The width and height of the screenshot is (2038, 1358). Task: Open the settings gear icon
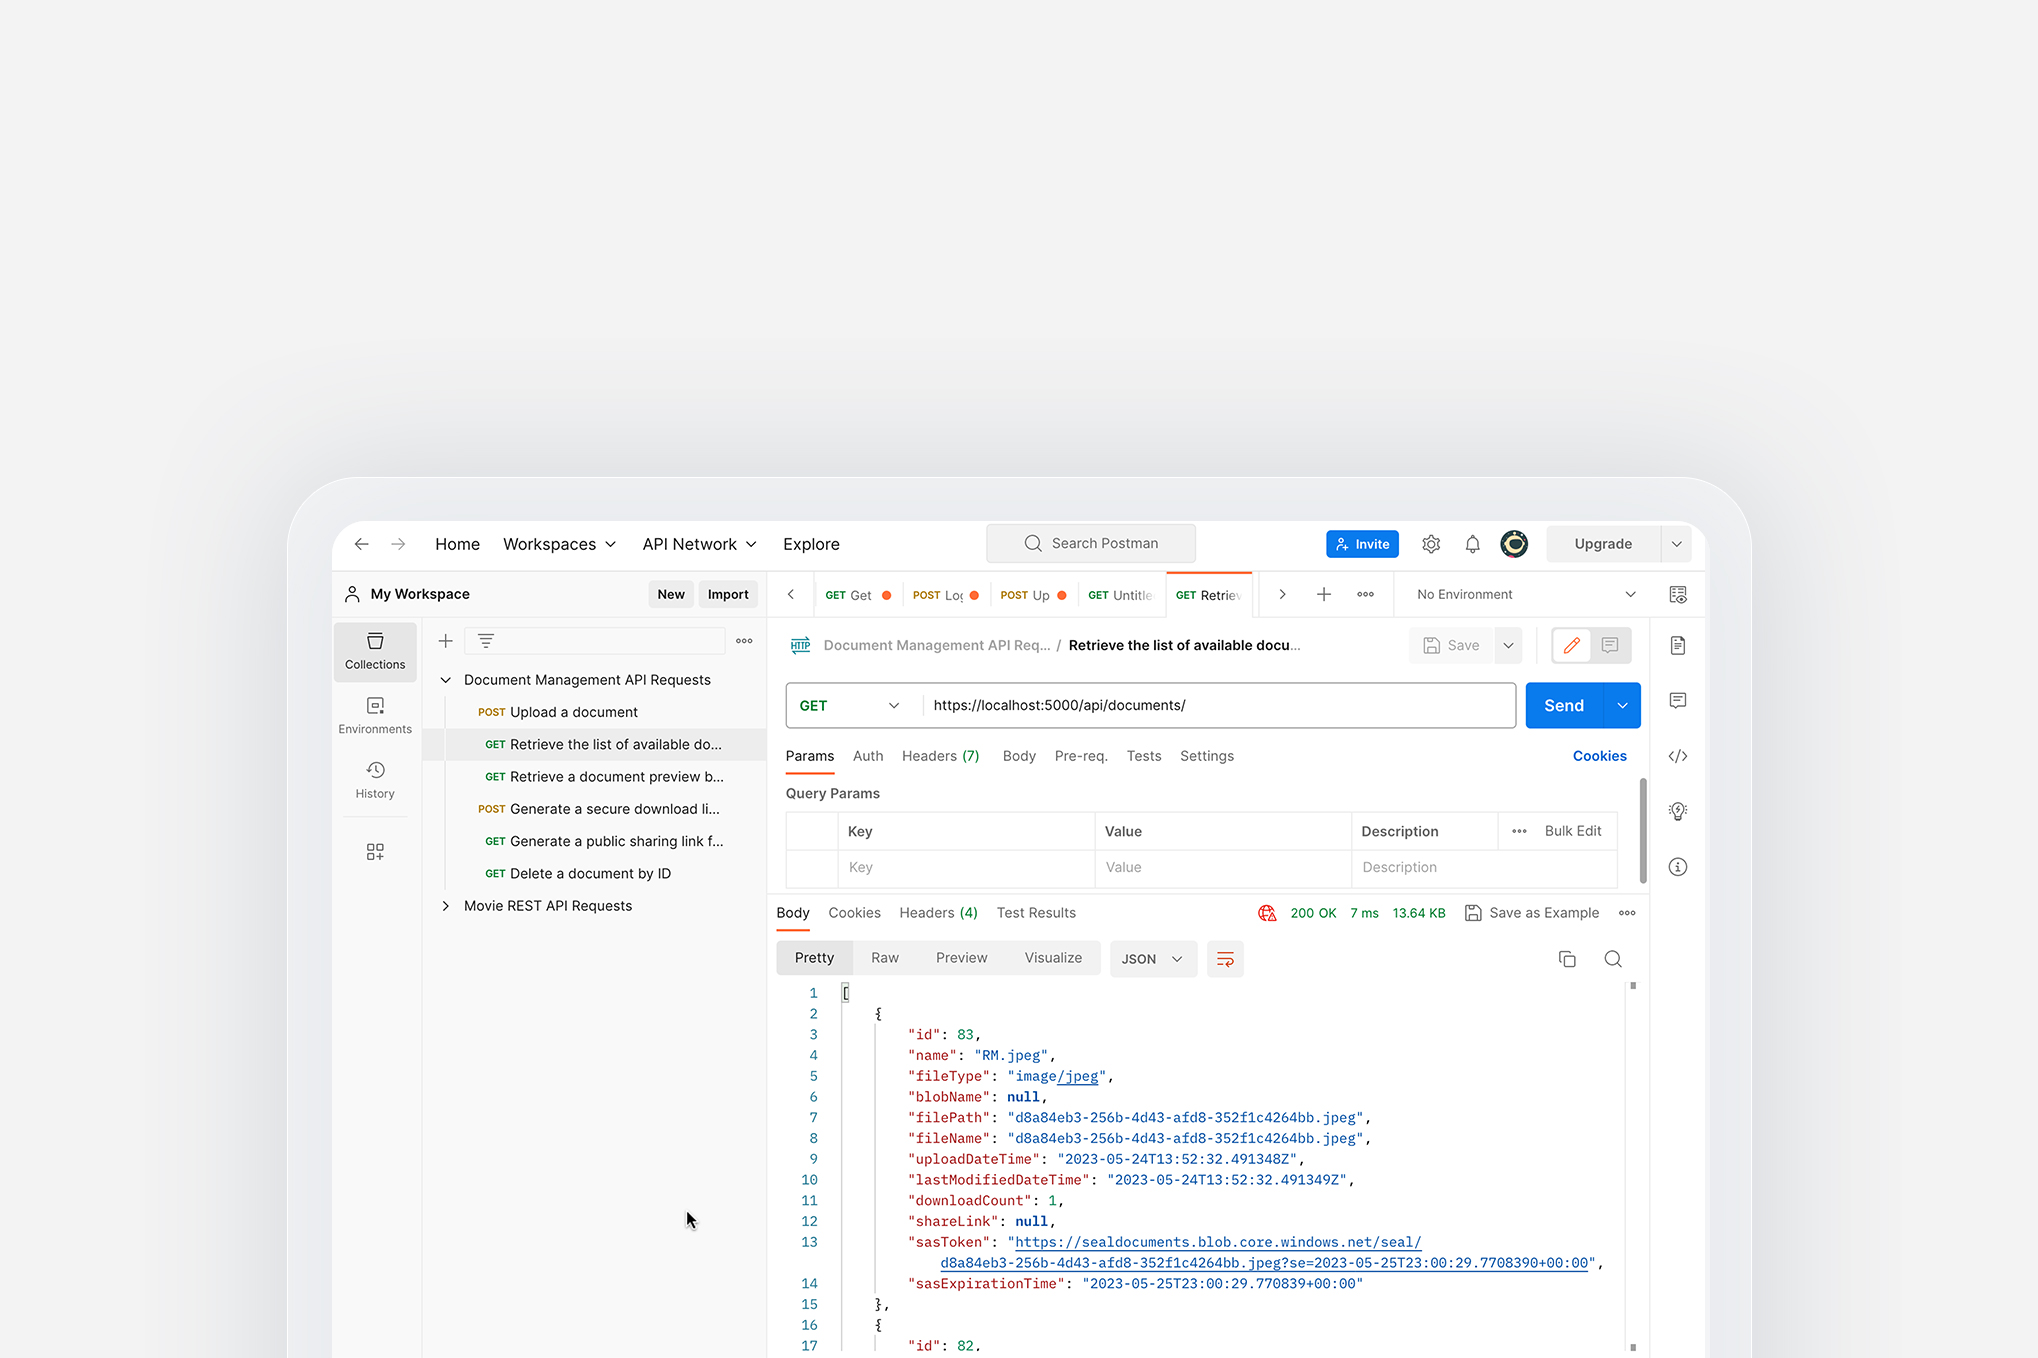tap(1431, 544)
